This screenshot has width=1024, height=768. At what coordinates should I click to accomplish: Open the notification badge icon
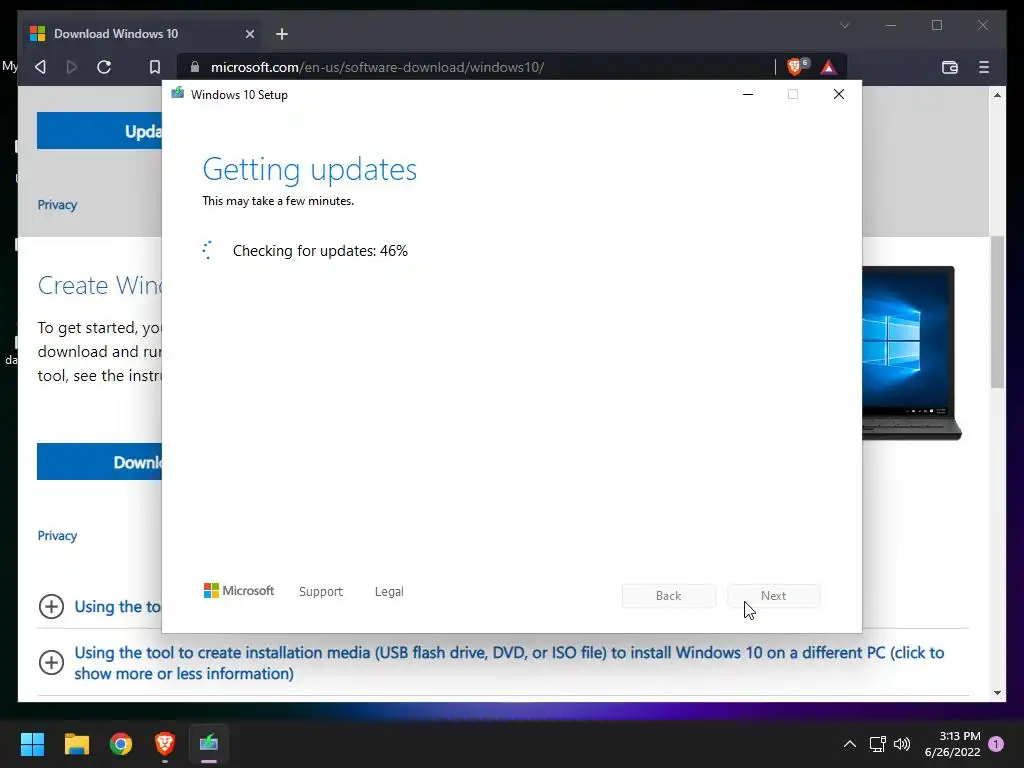coord(996,744)
